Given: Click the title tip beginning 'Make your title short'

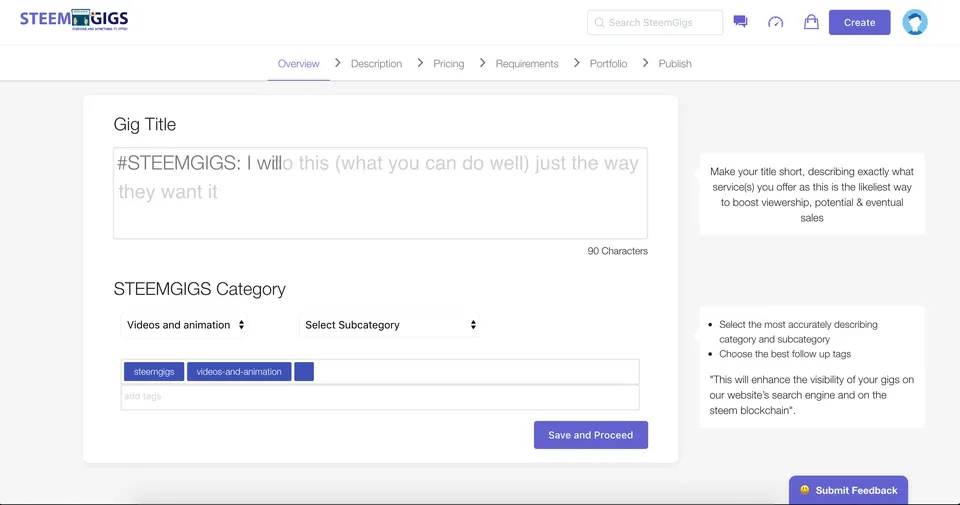Looking at the screenshot, I should [812, 195].
